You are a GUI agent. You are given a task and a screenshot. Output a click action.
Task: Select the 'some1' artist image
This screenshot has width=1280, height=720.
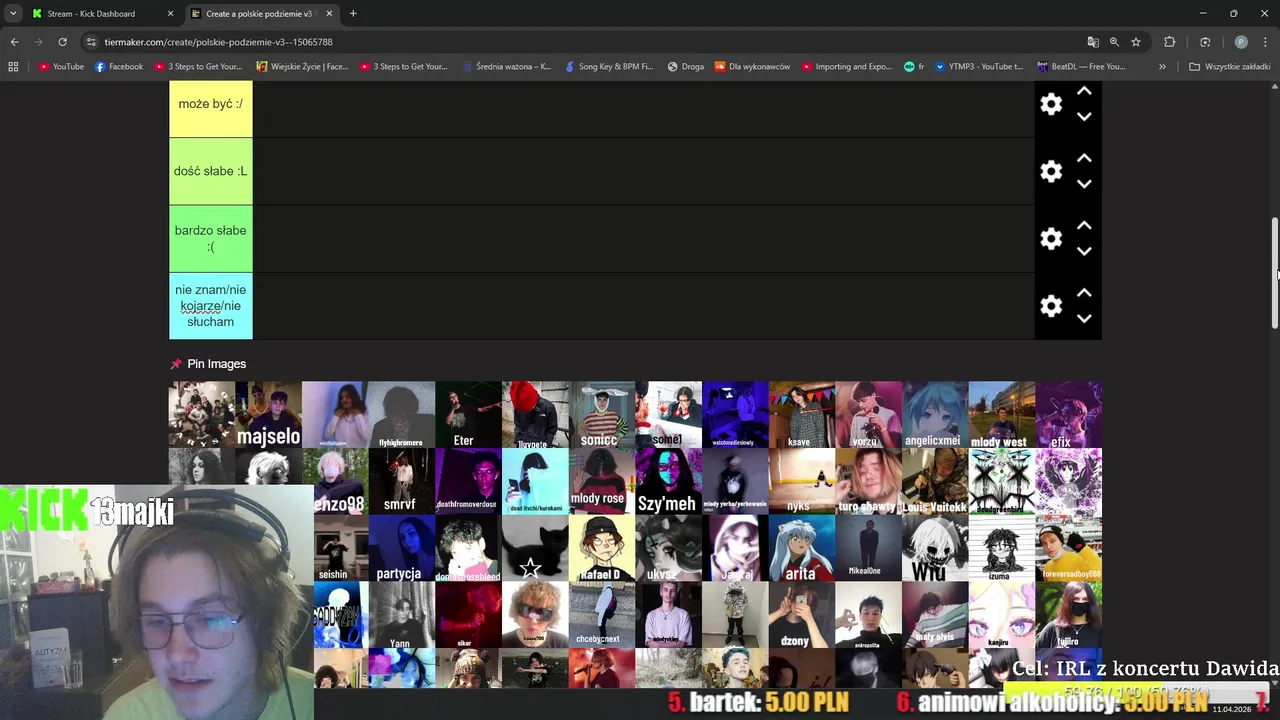point(668,414)
